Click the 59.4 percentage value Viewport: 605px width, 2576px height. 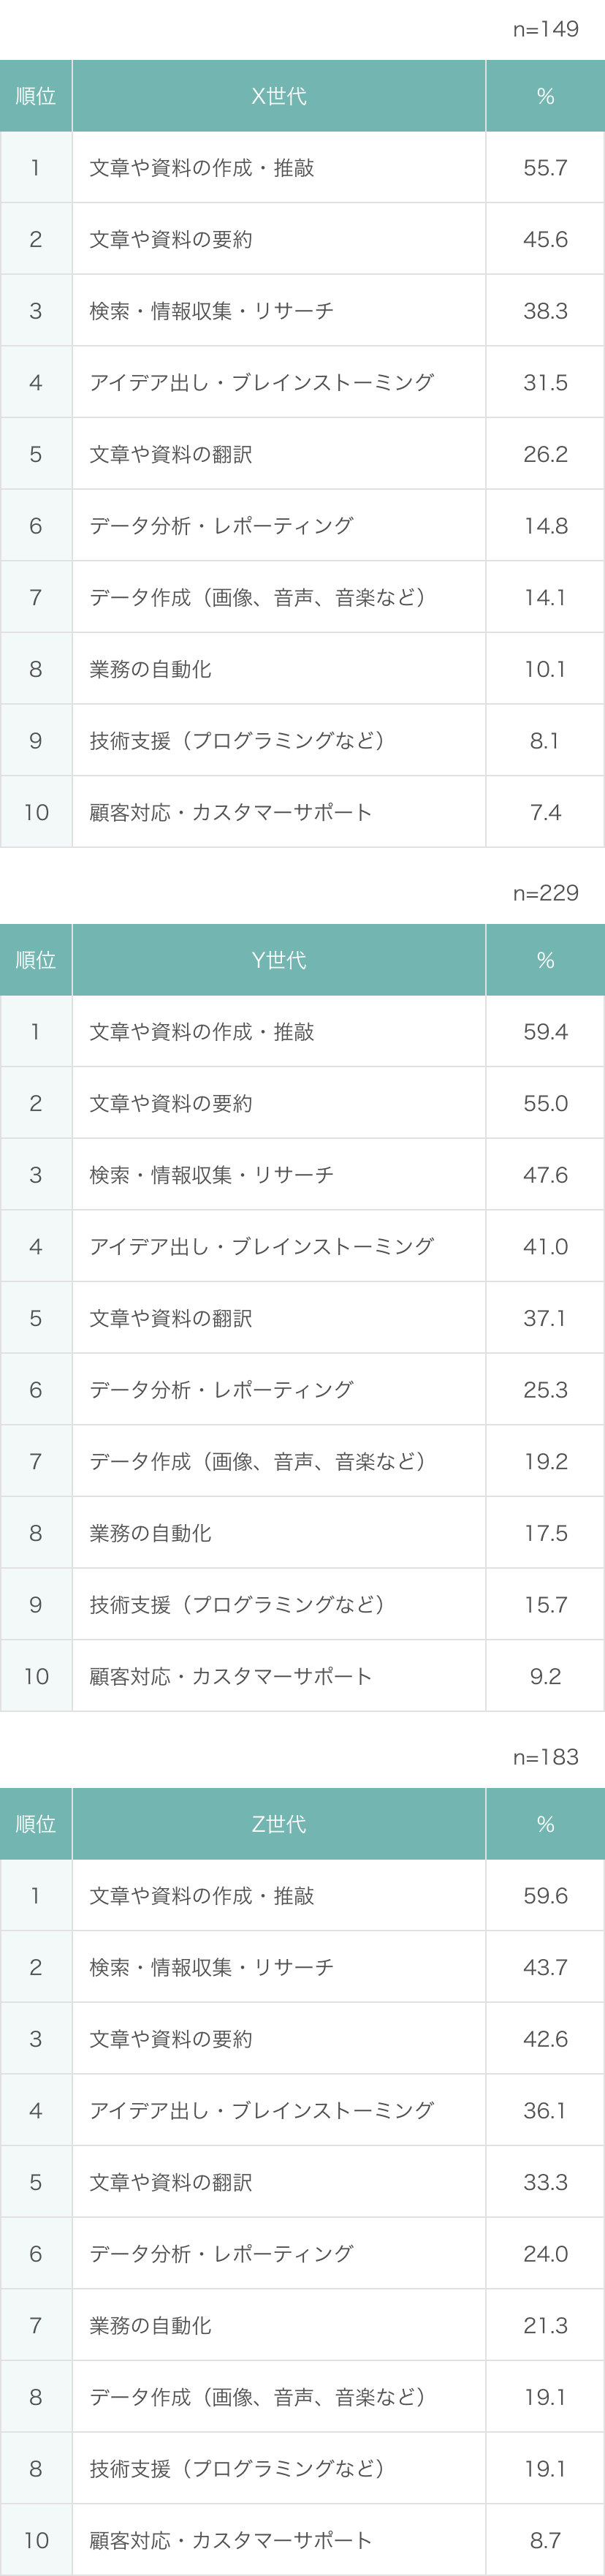(545, 1032)
